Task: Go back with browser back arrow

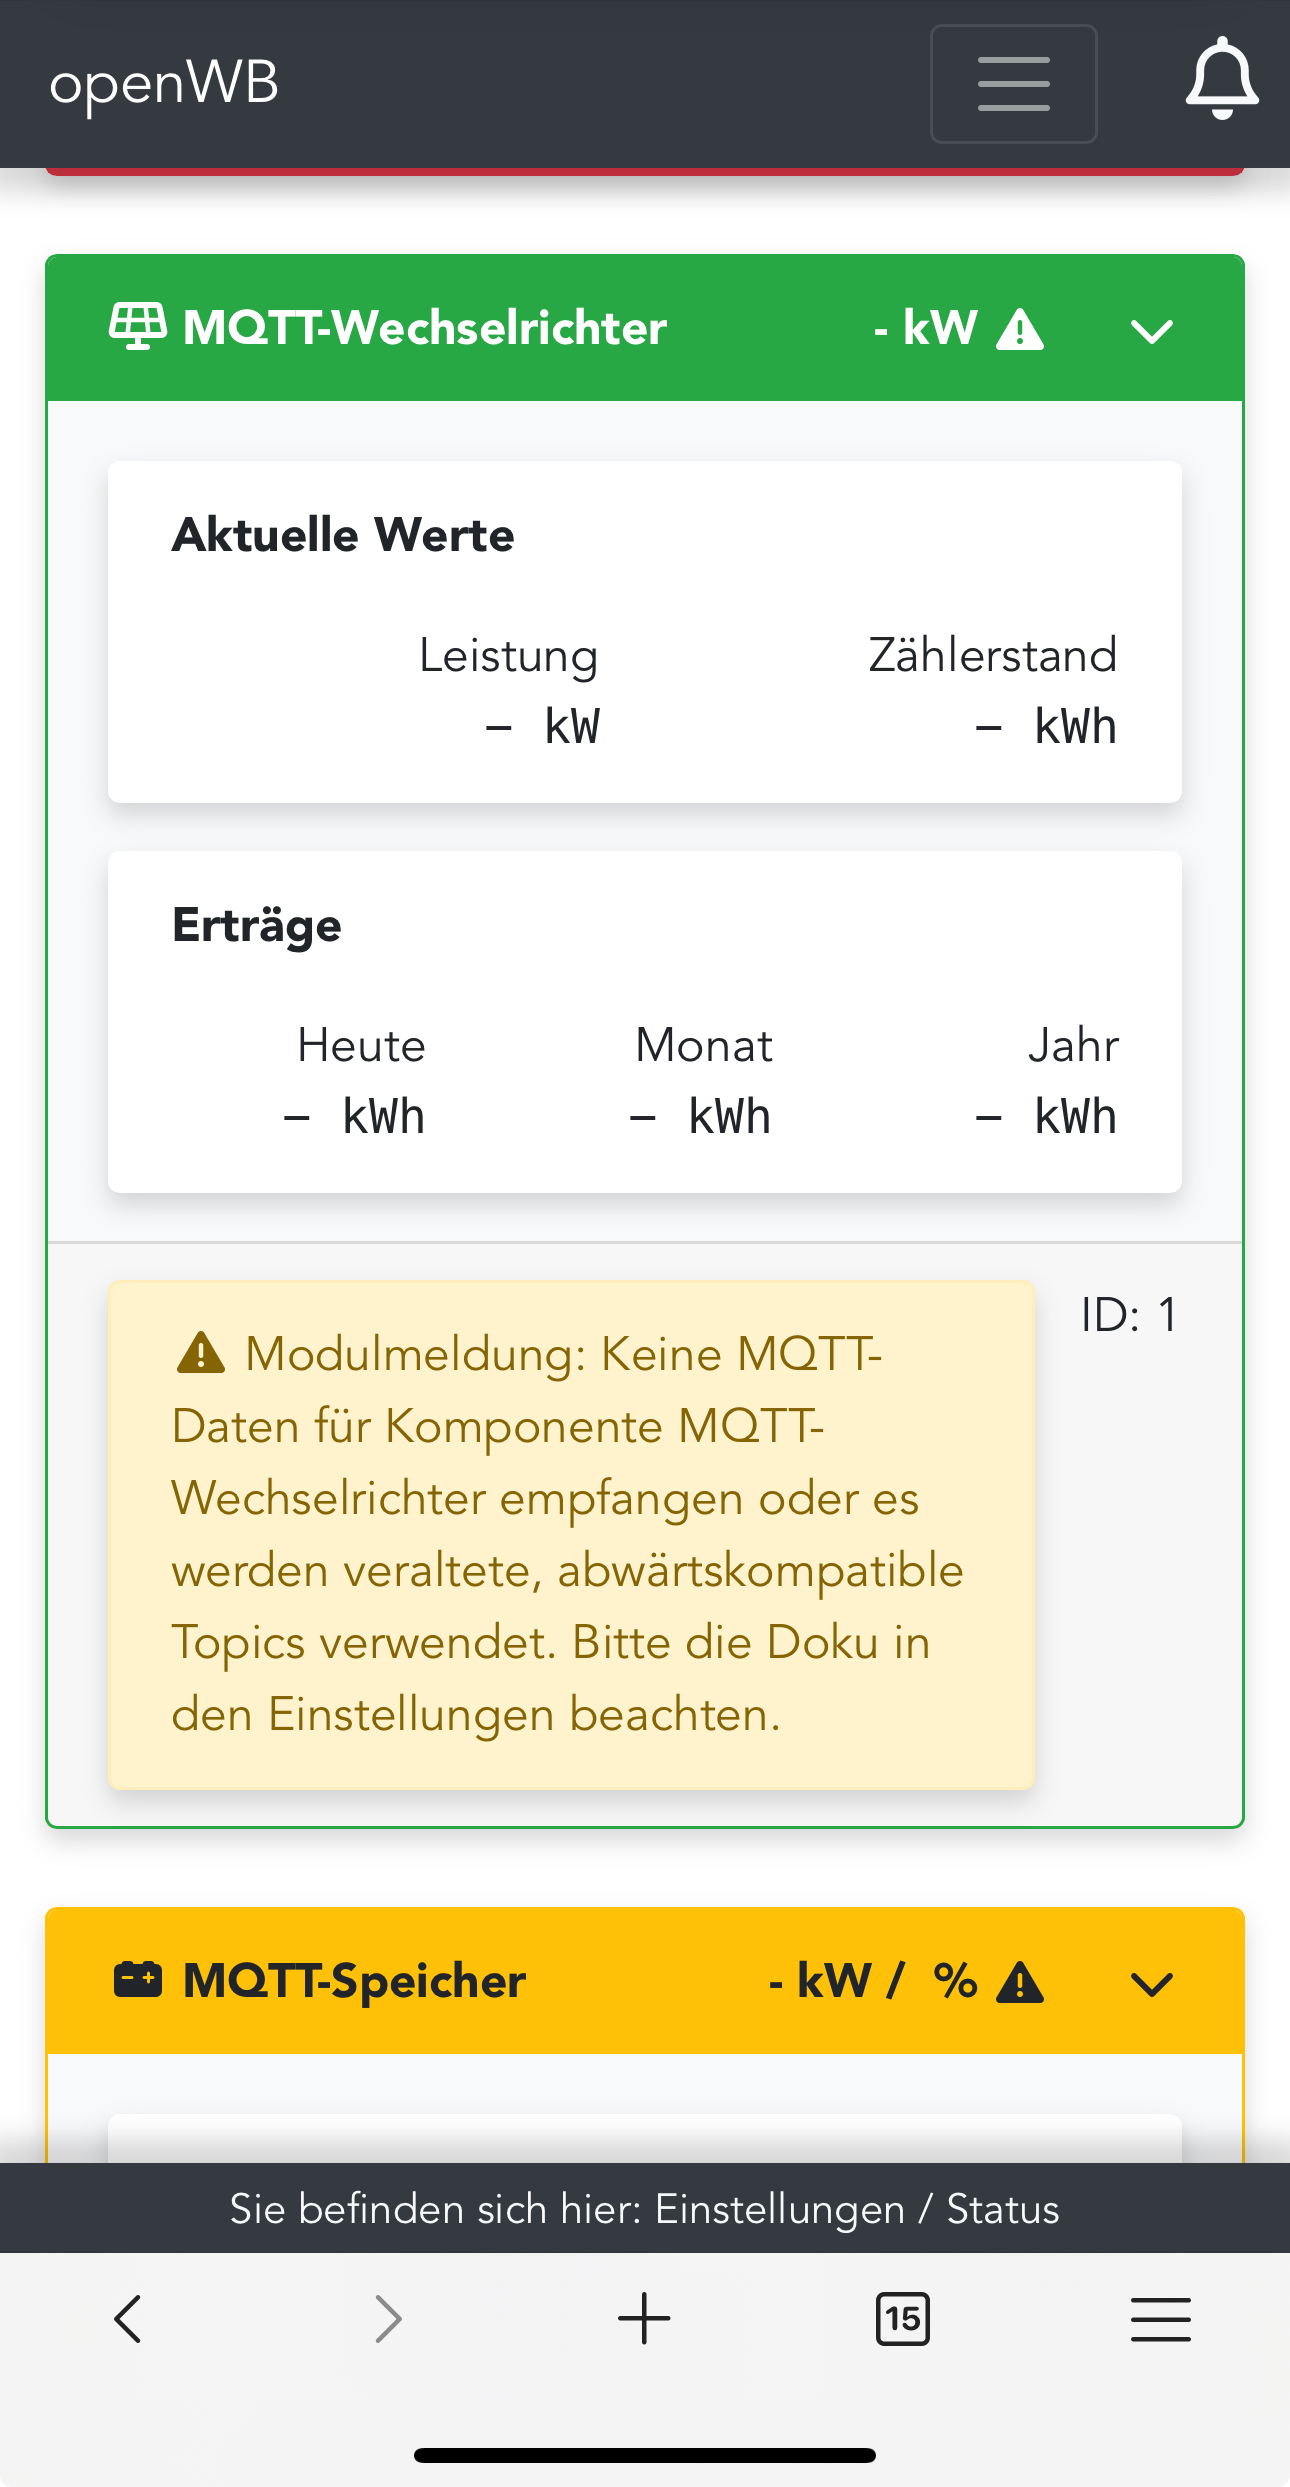Action: point(128,2318)
